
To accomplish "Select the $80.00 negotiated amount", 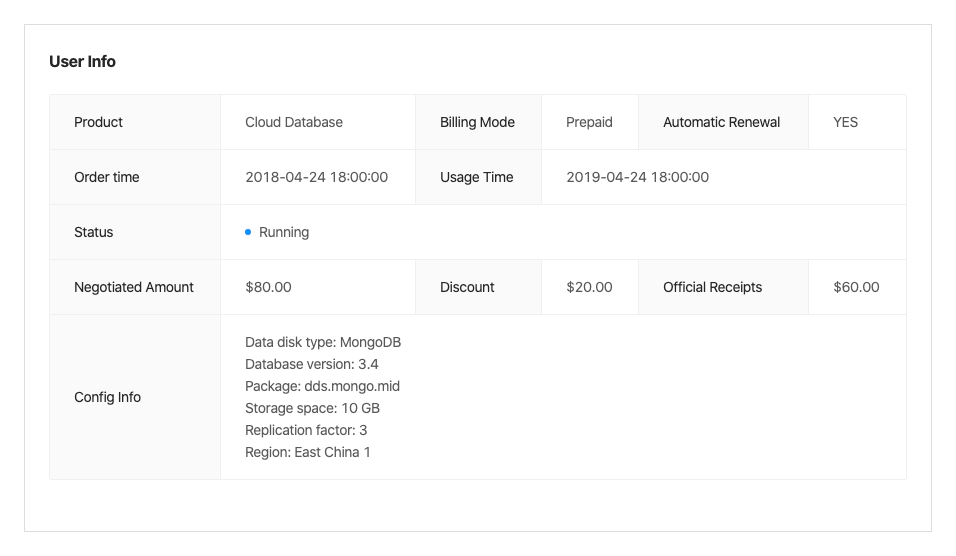I will pyautogui.click(x=268, y=287).
